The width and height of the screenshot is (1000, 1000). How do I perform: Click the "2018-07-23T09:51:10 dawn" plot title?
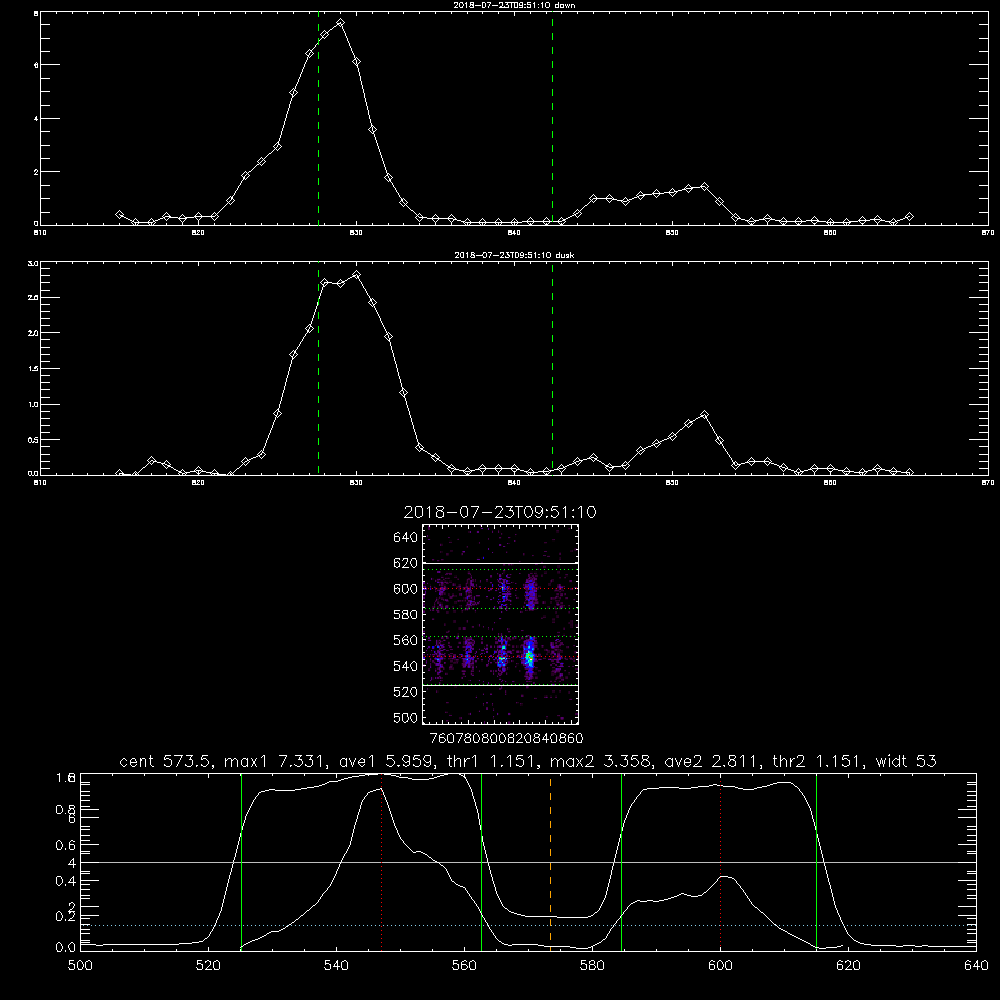tap(514, 5)
